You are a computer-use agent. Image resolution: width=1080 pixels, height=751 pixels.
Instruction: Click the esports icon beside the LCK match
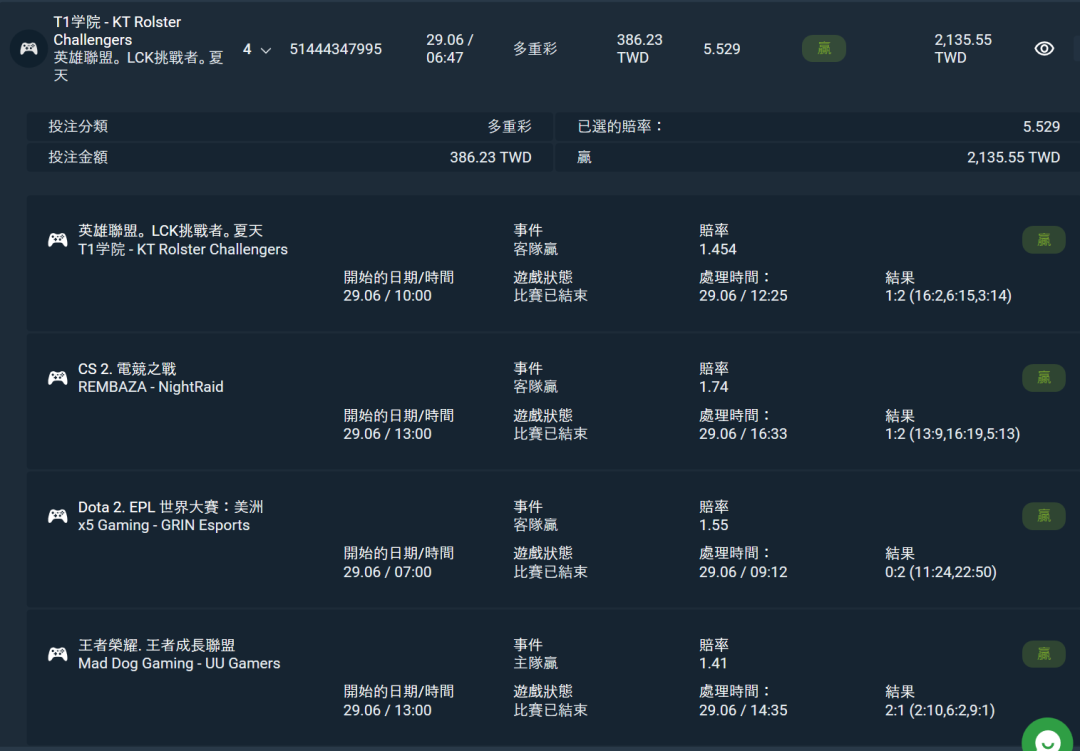coord(58,240)
